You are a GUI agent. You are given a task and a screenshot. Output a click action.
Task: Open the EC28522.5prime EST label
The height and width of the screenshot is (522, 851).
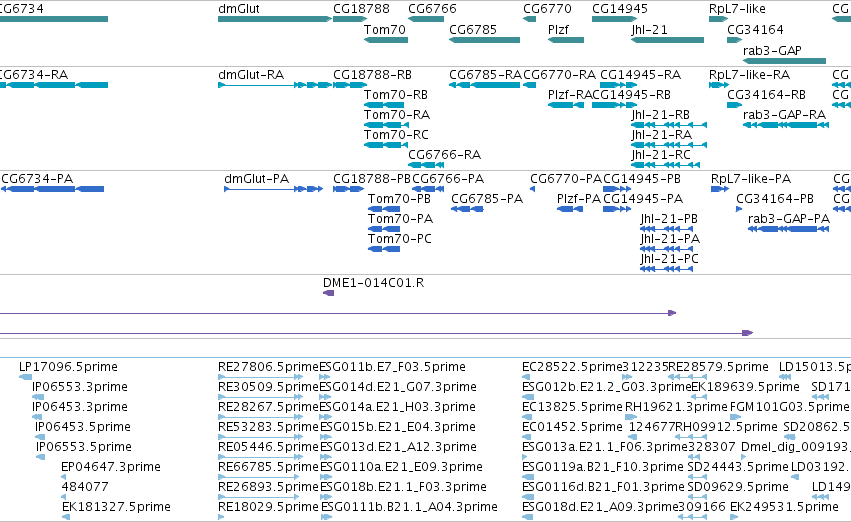pos(571,367)
